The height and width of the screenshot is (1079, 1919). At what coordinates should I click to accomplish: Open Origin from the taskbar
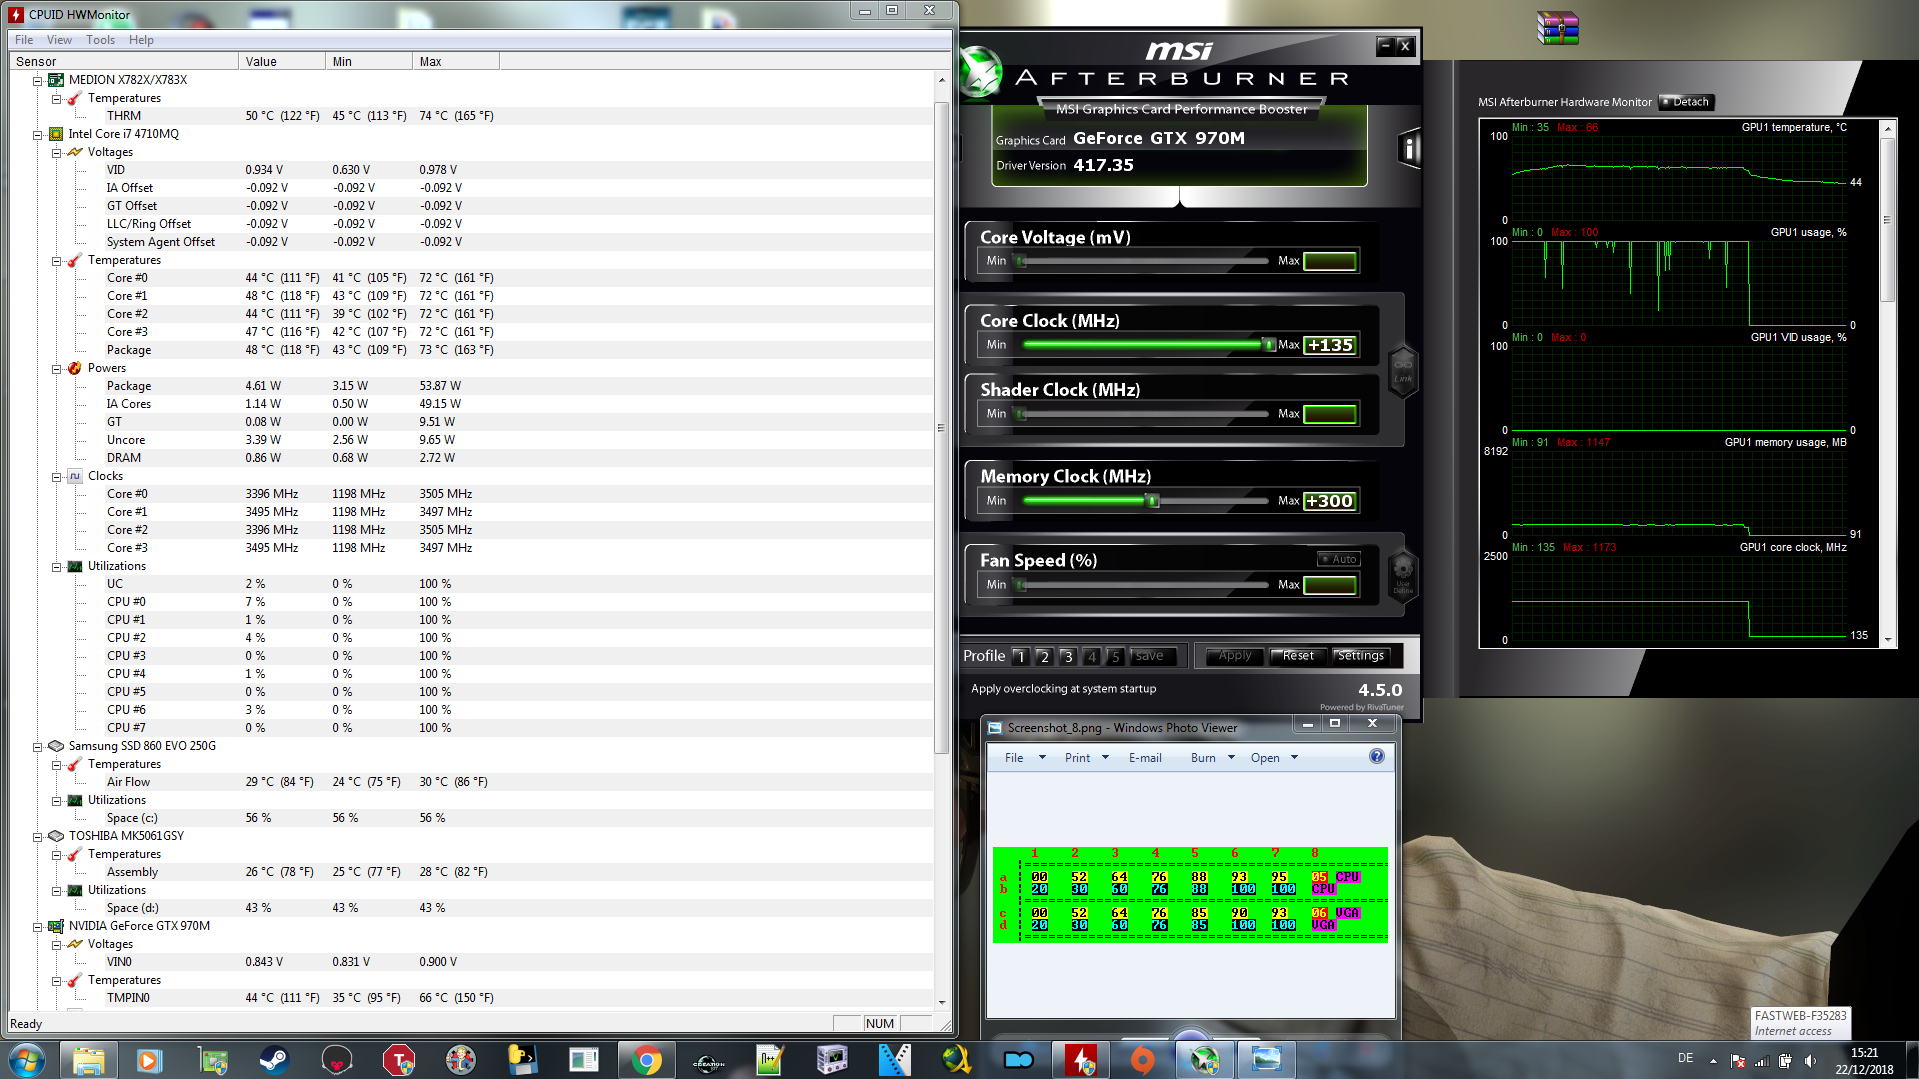pyautogui.click(x=1142, y=1060)
